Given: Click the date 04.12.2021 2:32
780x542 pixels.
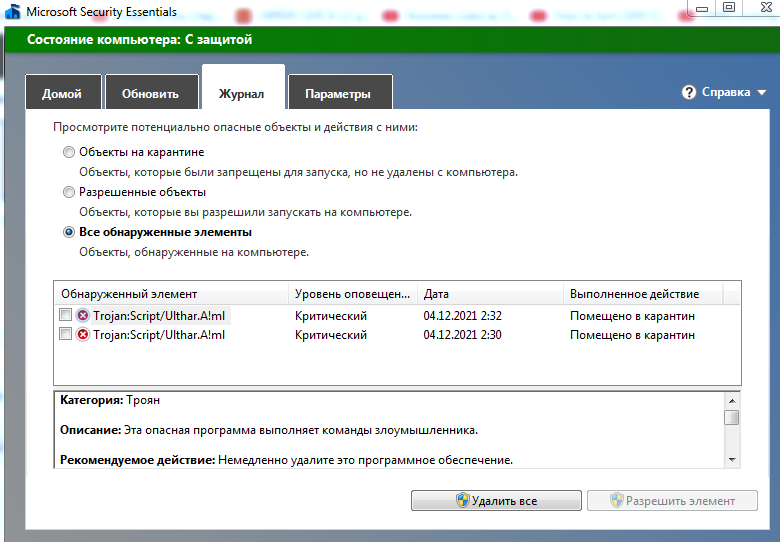Looking at the screenshot, I should pyautogui.click(x=462, y=316).
